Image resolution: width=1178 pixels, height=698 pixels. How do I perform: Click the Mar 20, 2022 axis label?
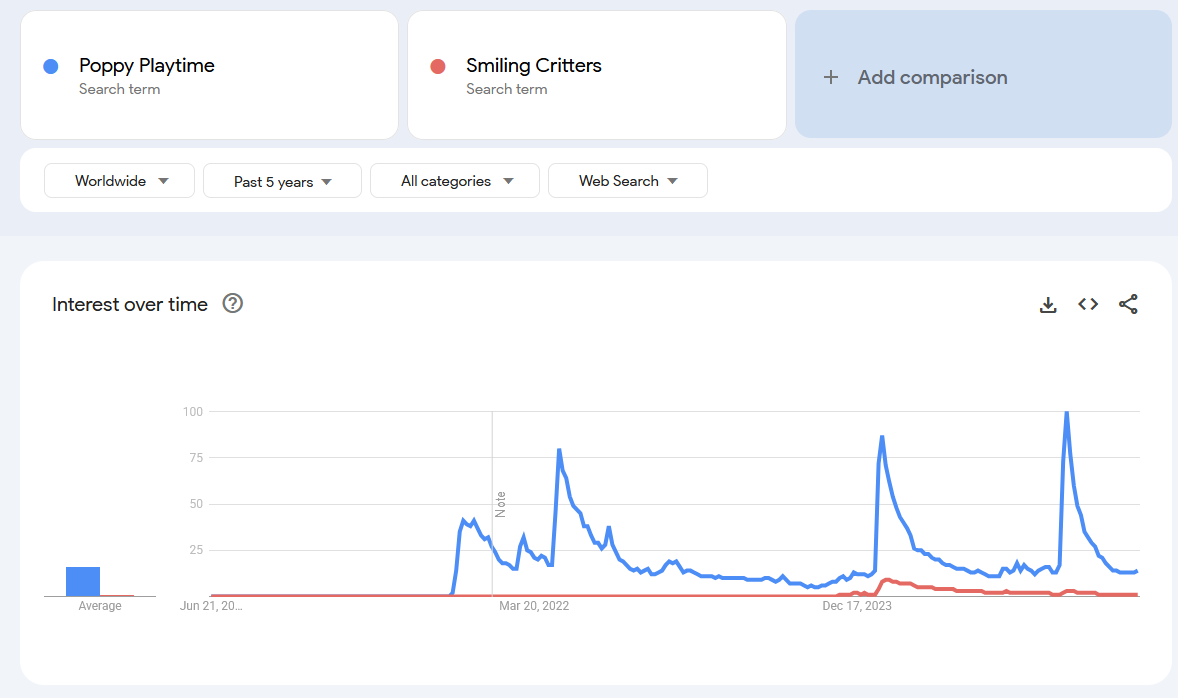(x=534, y=606)
